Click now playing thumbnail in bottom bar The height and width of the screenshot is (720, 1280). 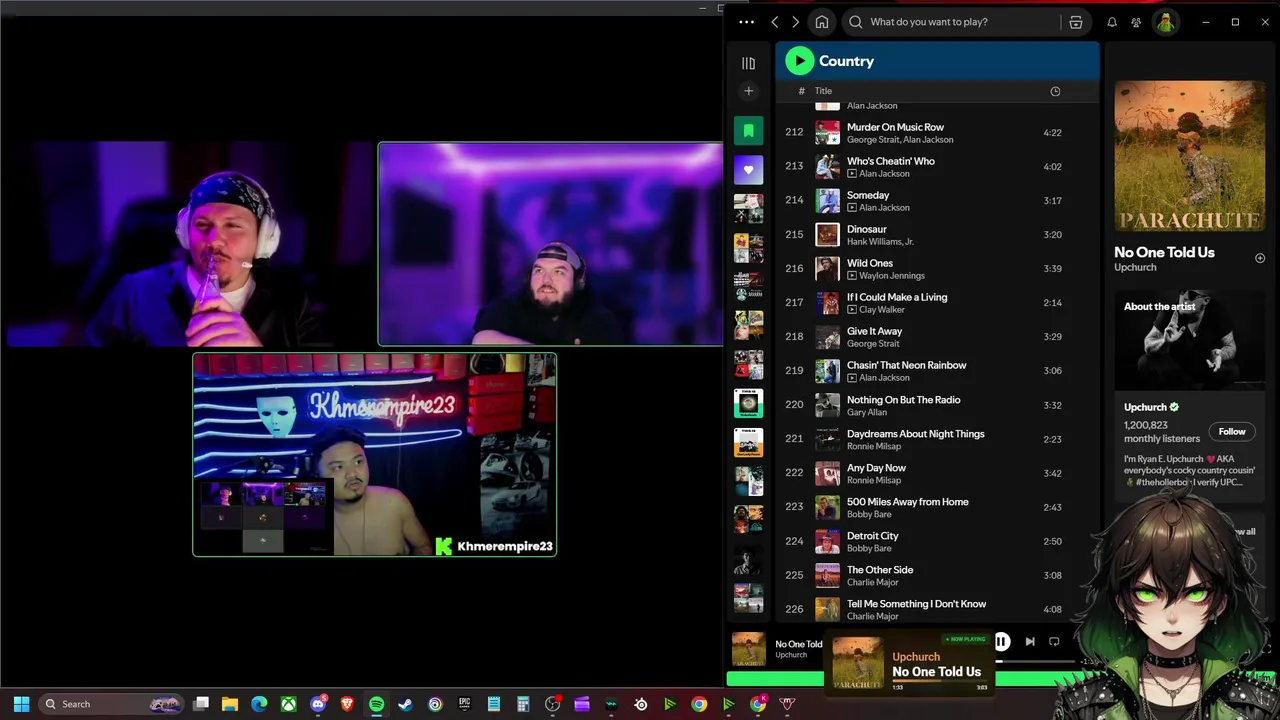point(749,649)
